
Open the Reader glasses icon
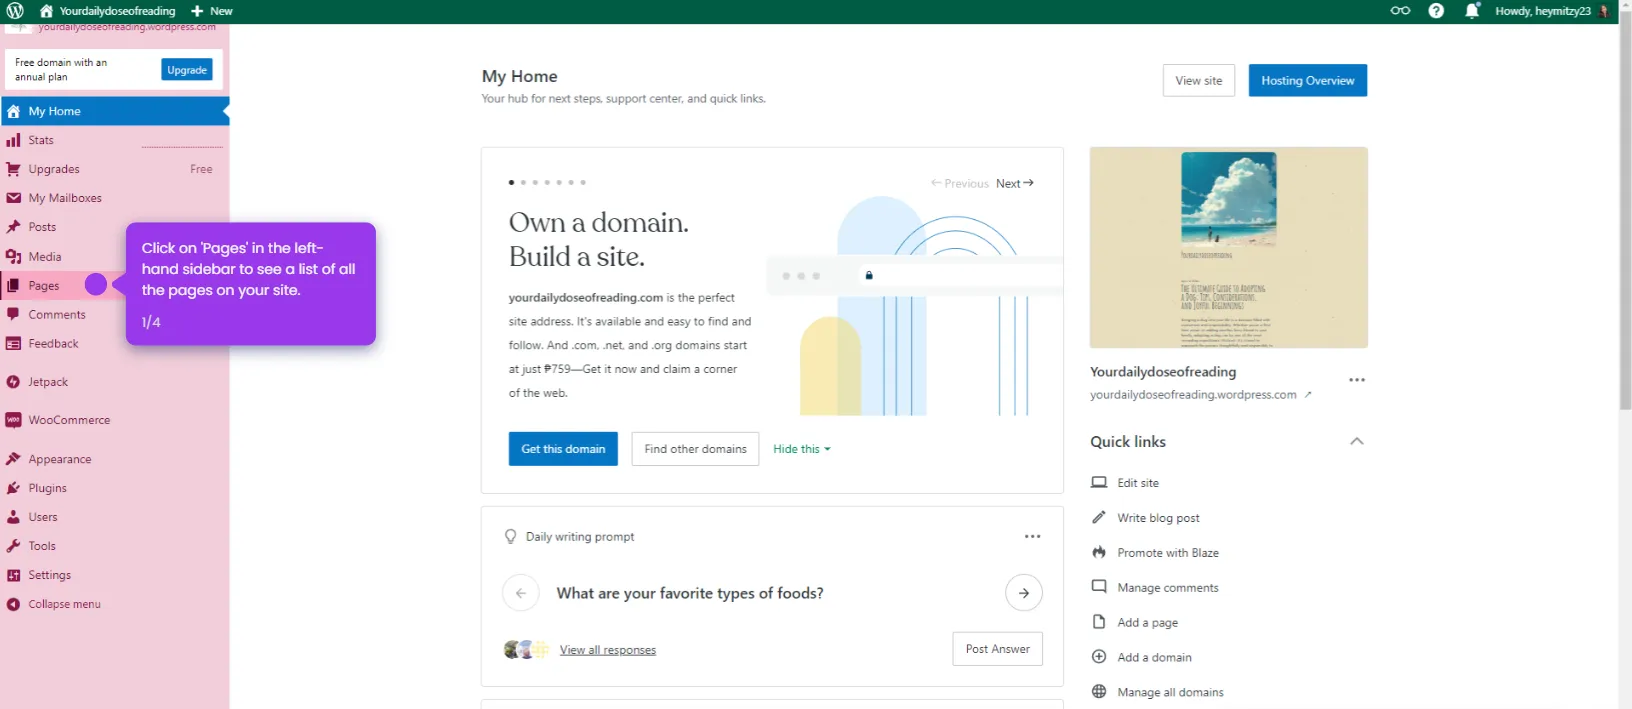pos(1400,11)
